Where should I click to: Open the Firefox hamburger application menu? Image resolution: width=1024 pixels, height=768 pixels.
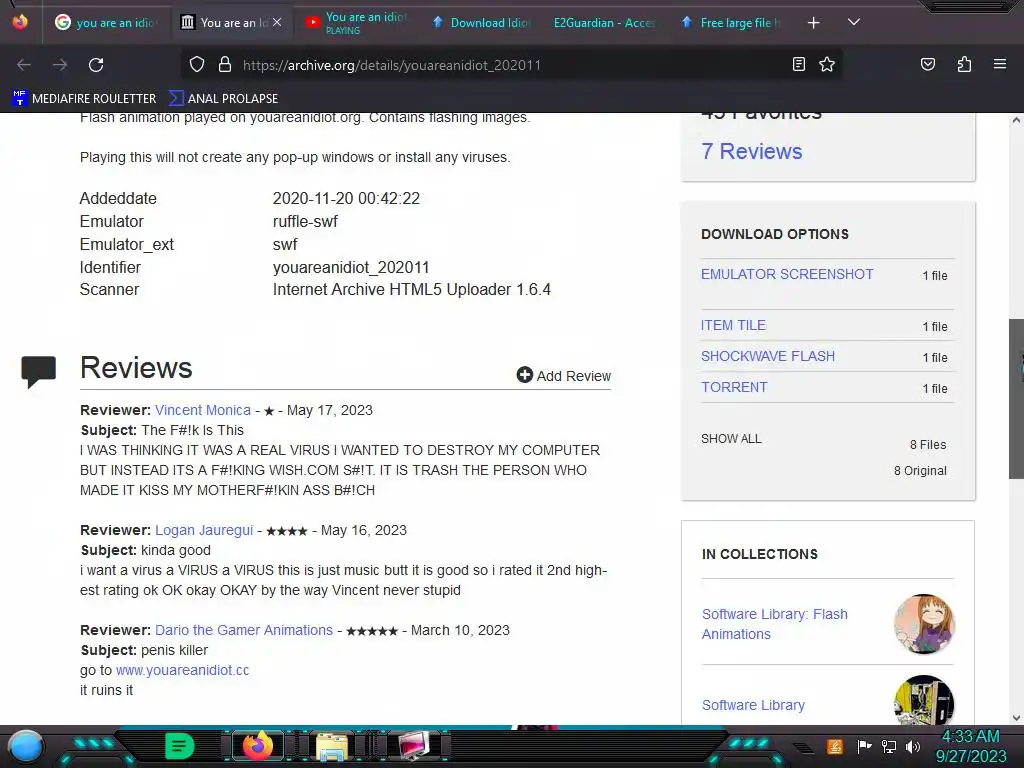point(1000,64)
